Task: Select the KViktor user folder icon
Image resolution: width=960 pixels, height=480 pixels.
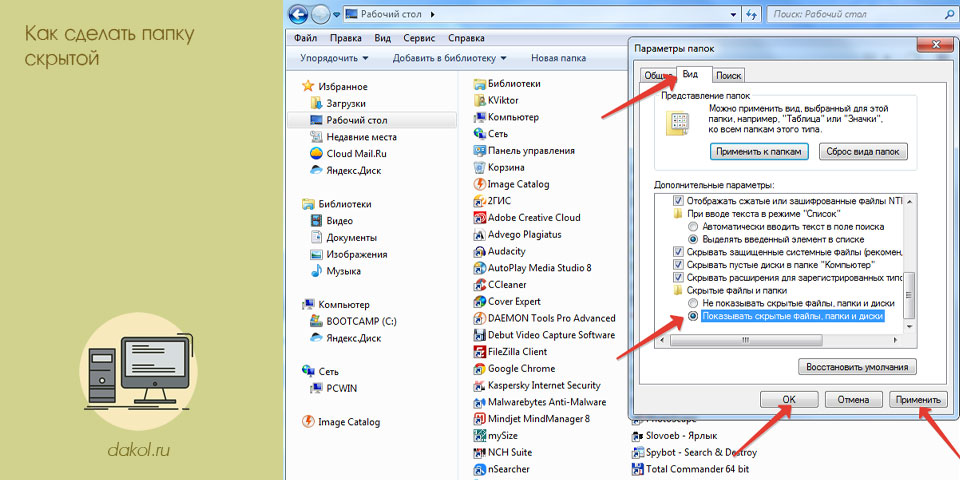Action: [x=479, y=100]
